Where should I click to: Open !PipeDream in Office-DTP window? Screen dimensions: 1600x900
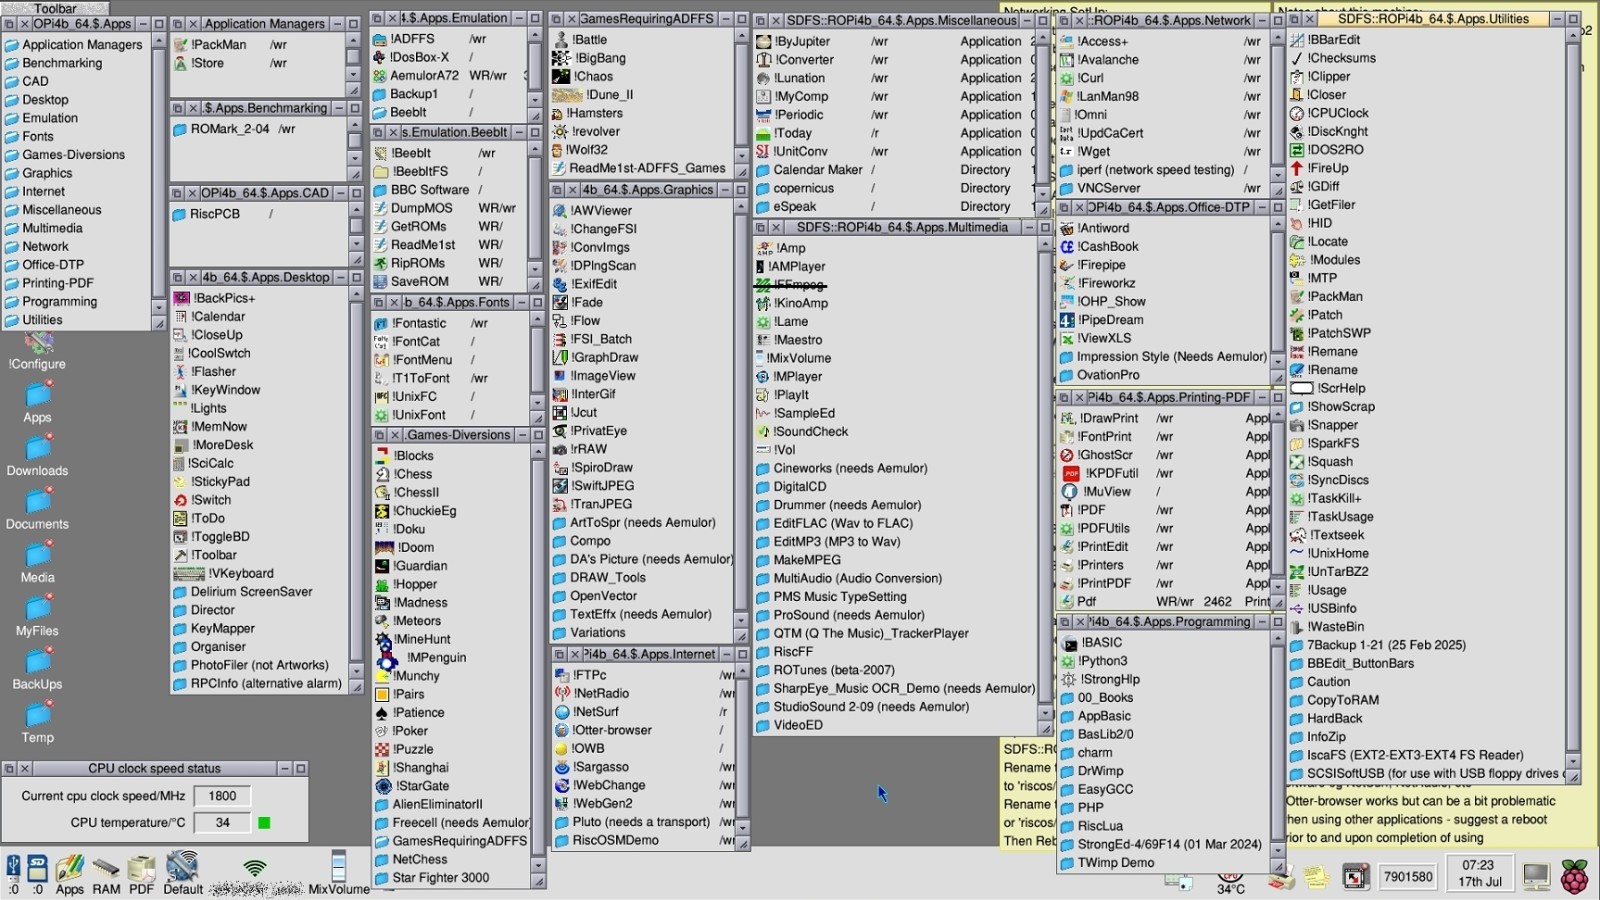tap(1101, 320)
